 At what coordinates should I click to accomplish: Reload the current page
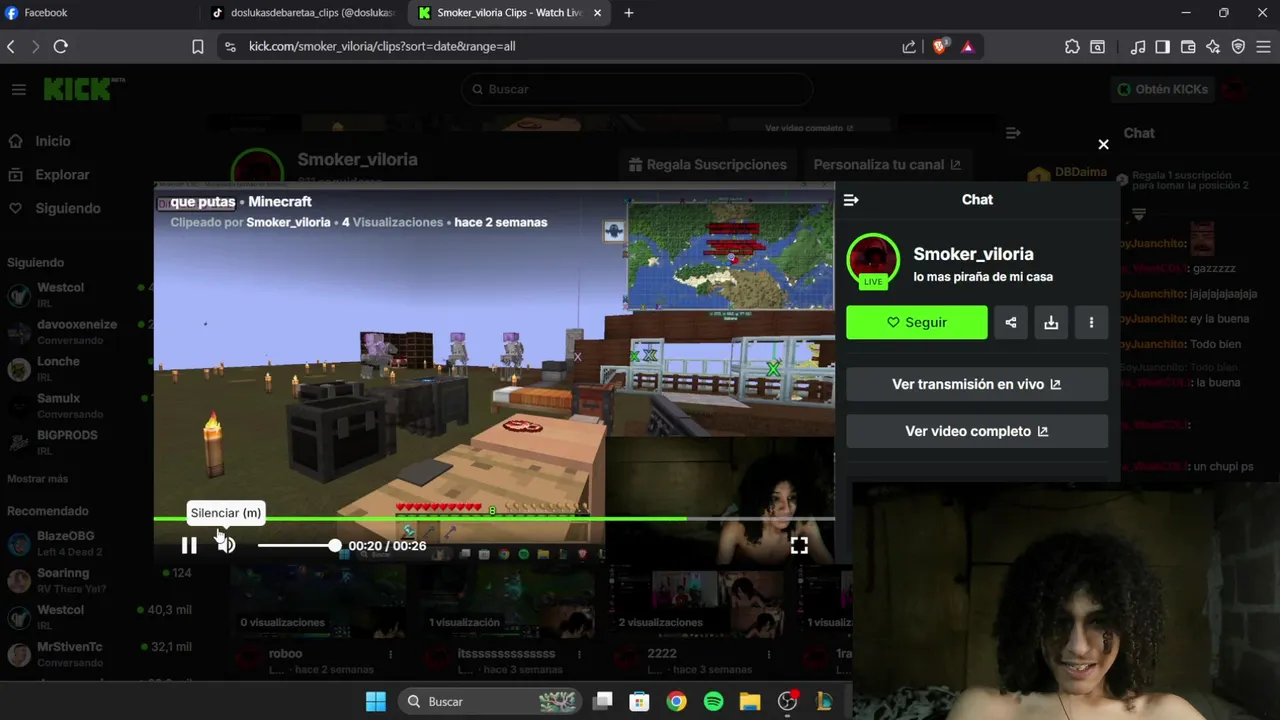[x=61, y=46]
